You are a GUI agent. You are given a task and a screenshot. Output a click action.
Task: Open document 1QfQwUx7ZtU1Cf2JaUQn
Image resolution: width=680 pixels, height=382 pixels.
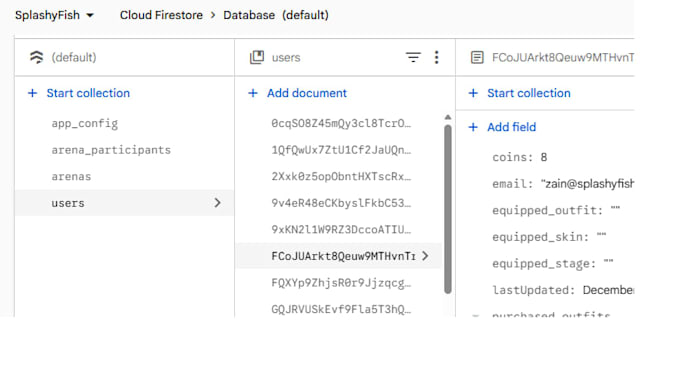click(341, 150)
